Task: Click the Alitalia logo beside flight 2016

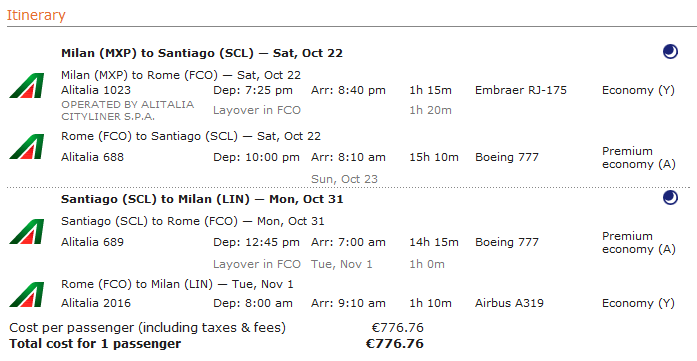Action: pyautogui.click(x=27, y=294)
